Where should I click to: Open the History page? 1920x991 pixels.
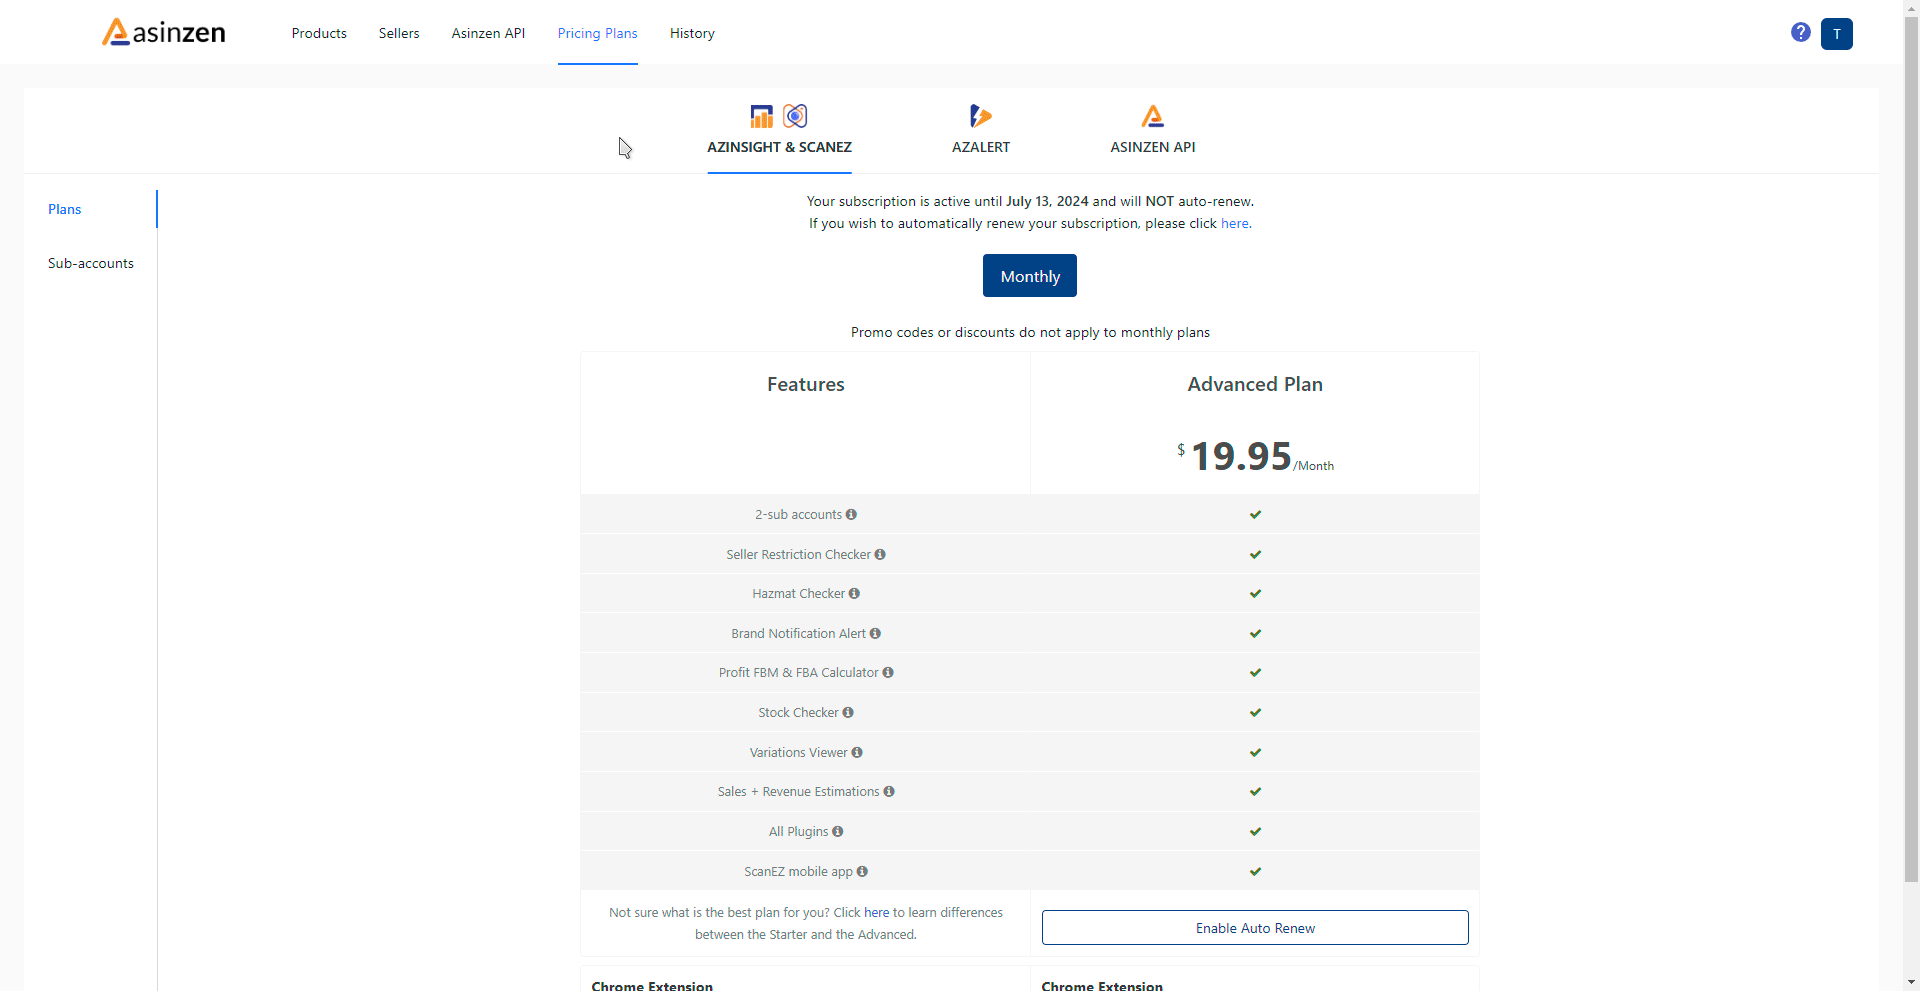[692, 33]
